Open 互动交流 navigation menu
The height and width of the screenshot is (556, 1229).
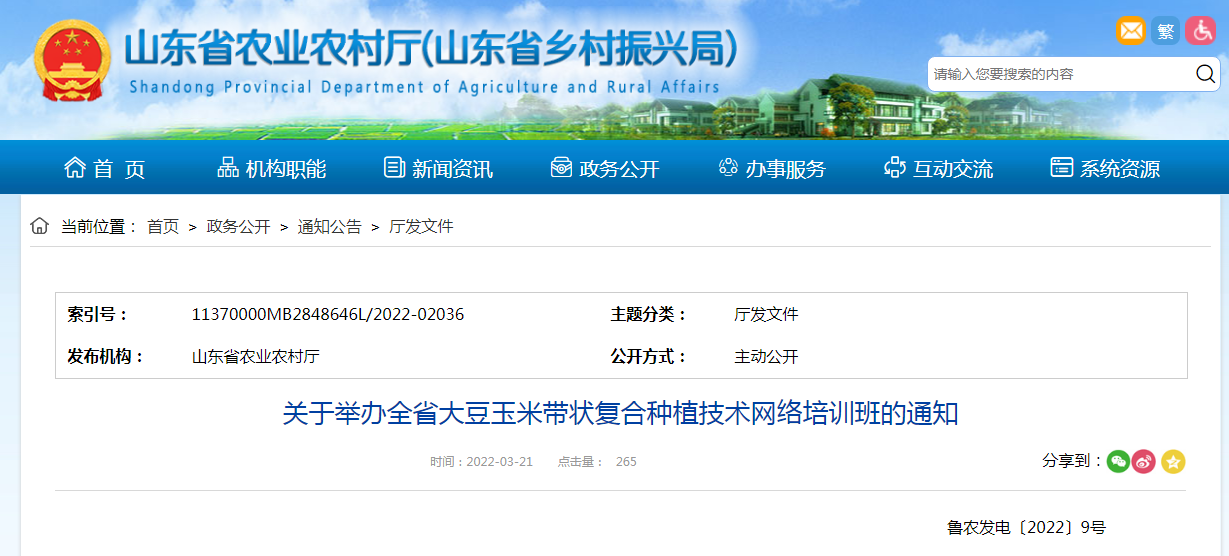click(x=939, y=169)
